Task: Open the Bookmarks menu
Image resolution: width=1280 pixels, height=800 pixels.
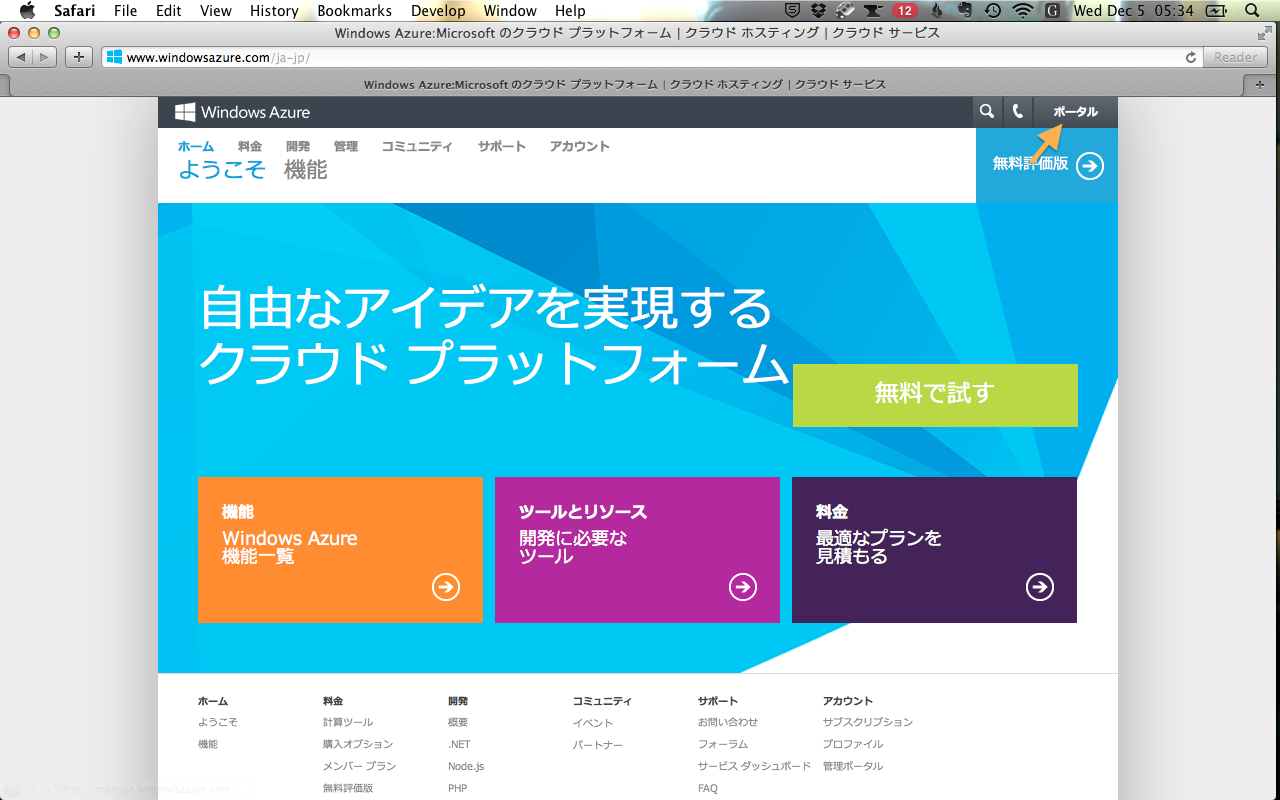Action: coord(355,11)
